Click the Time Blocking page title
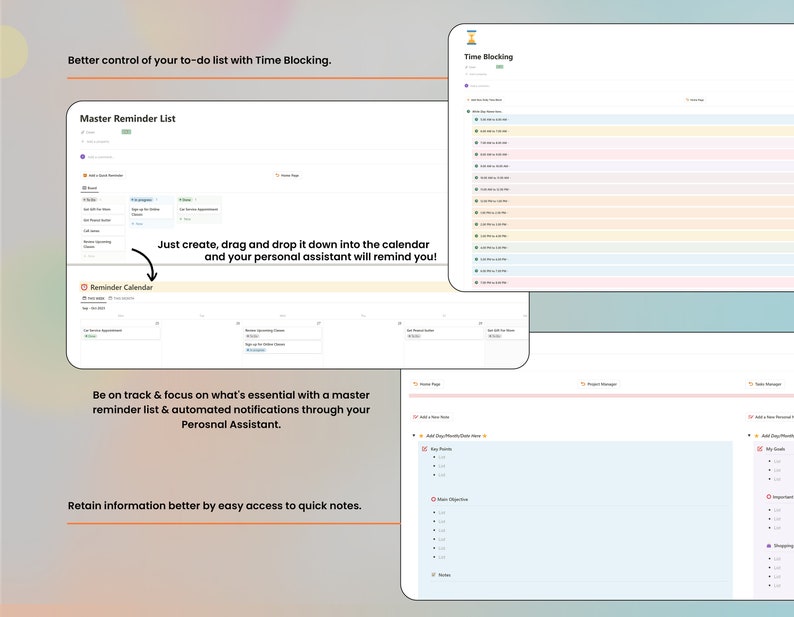 (489, 57)
